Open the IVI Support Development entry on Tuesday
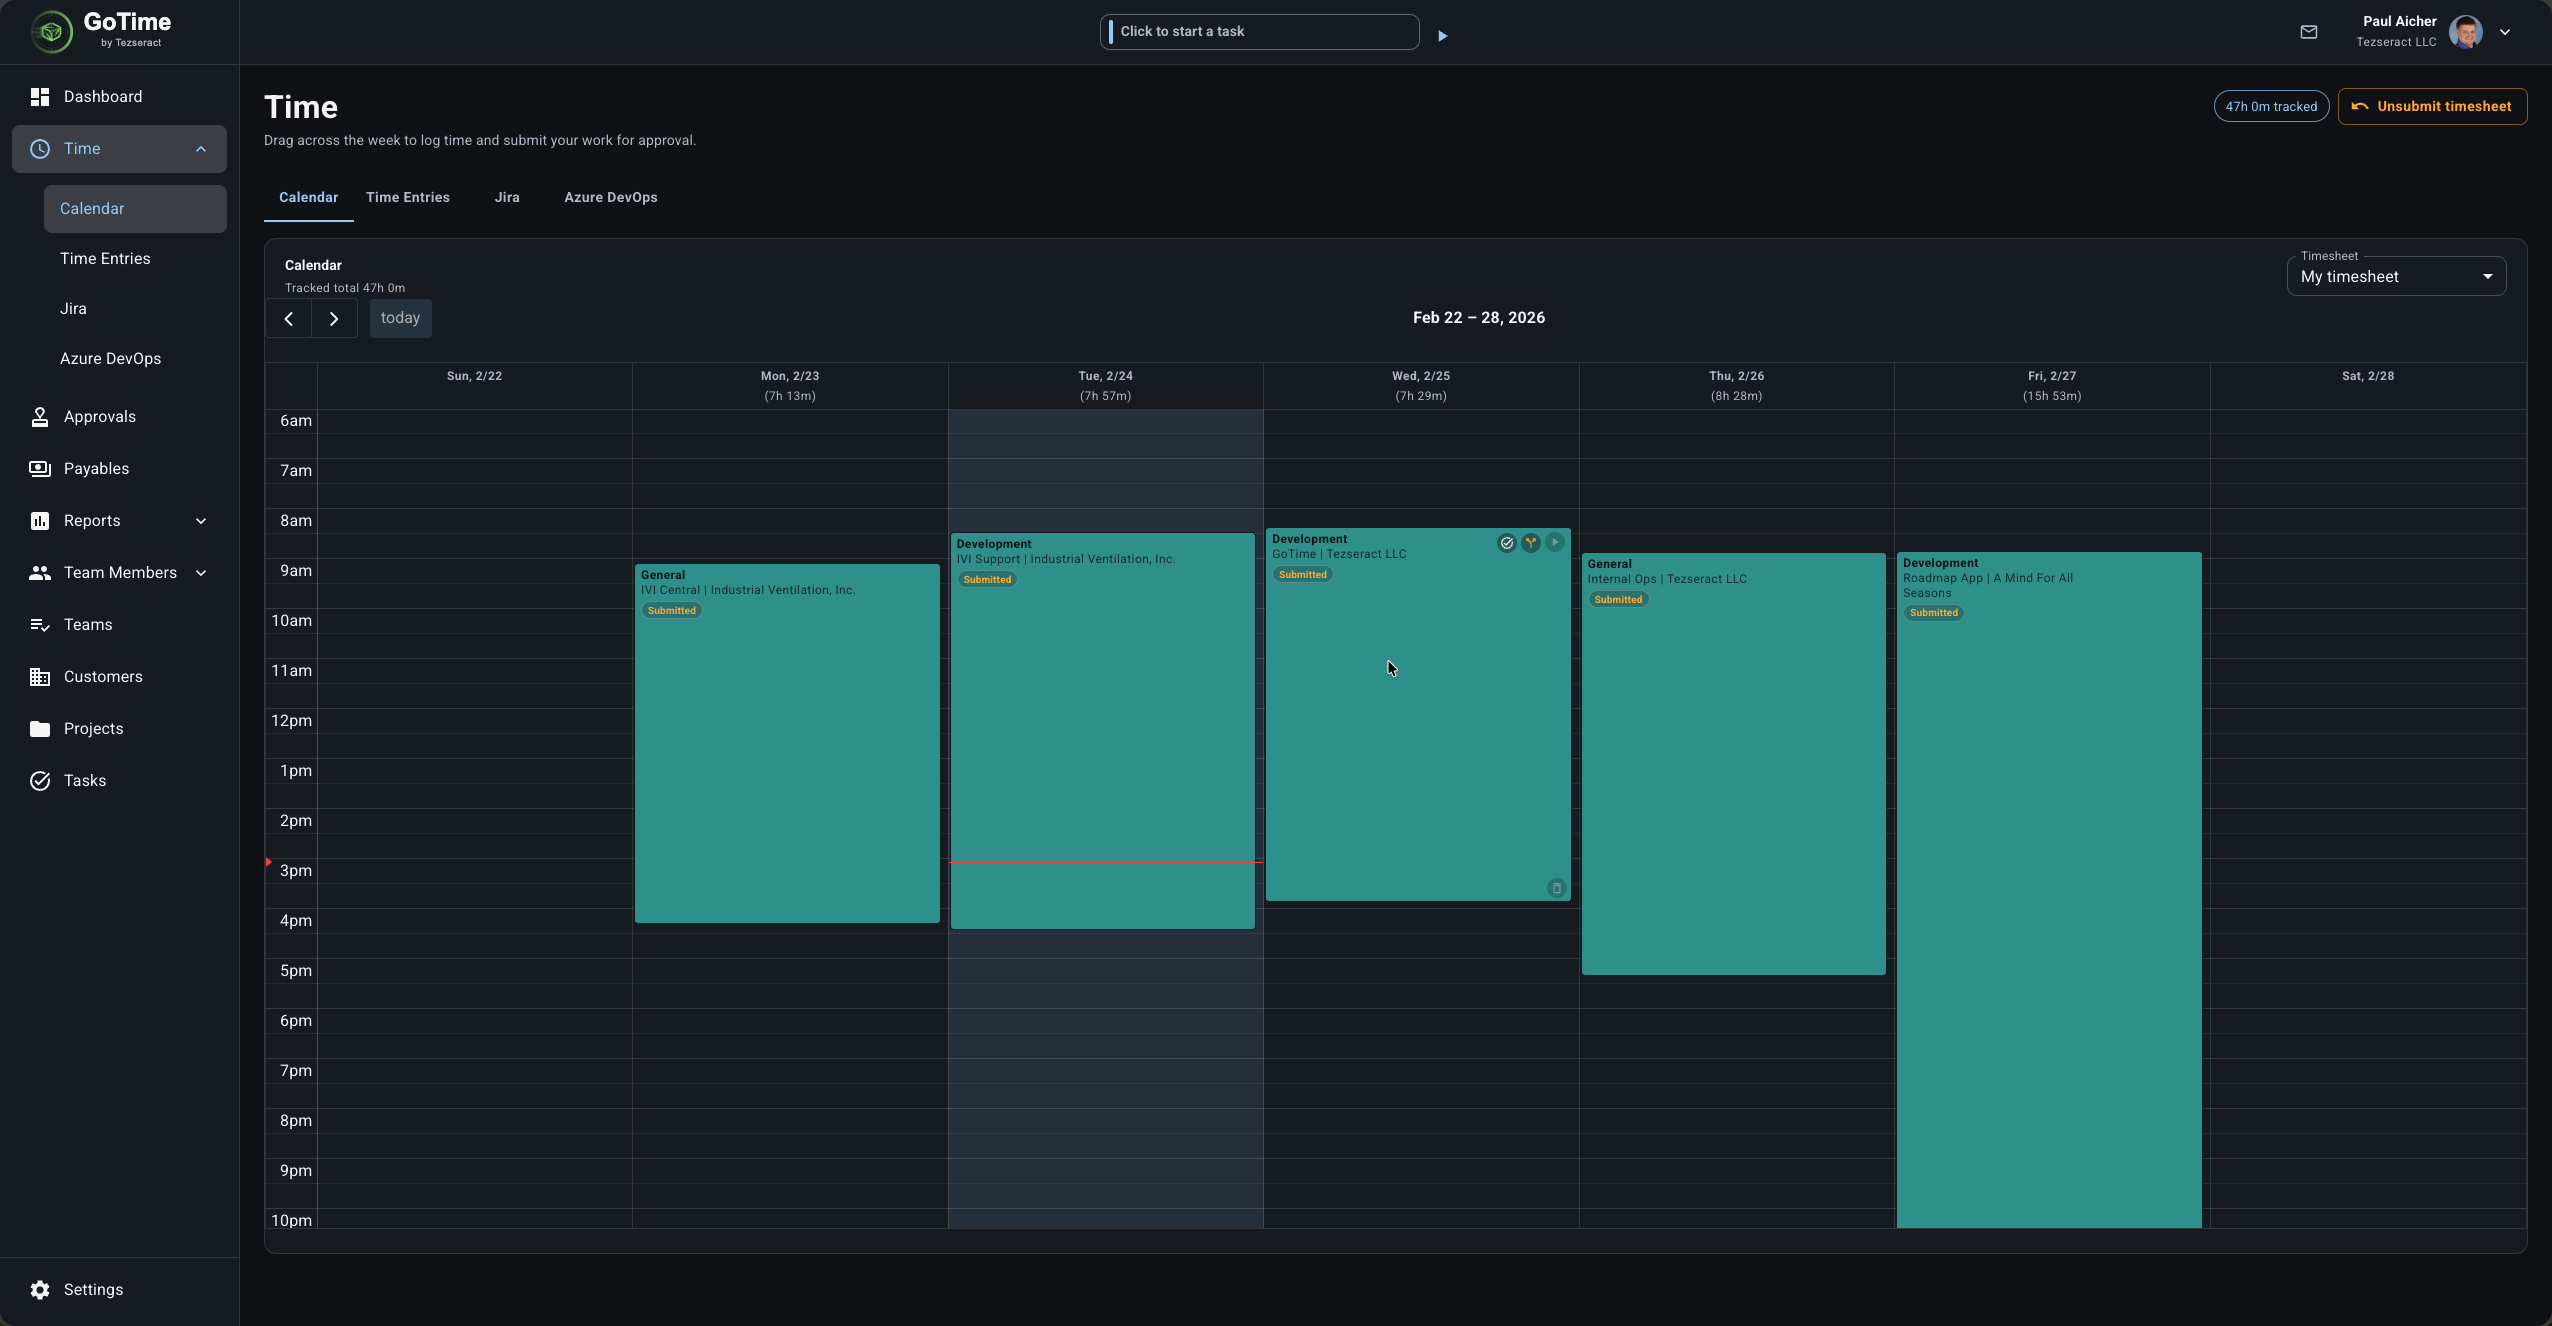 pyautogui.click(x=1102, y=731)
